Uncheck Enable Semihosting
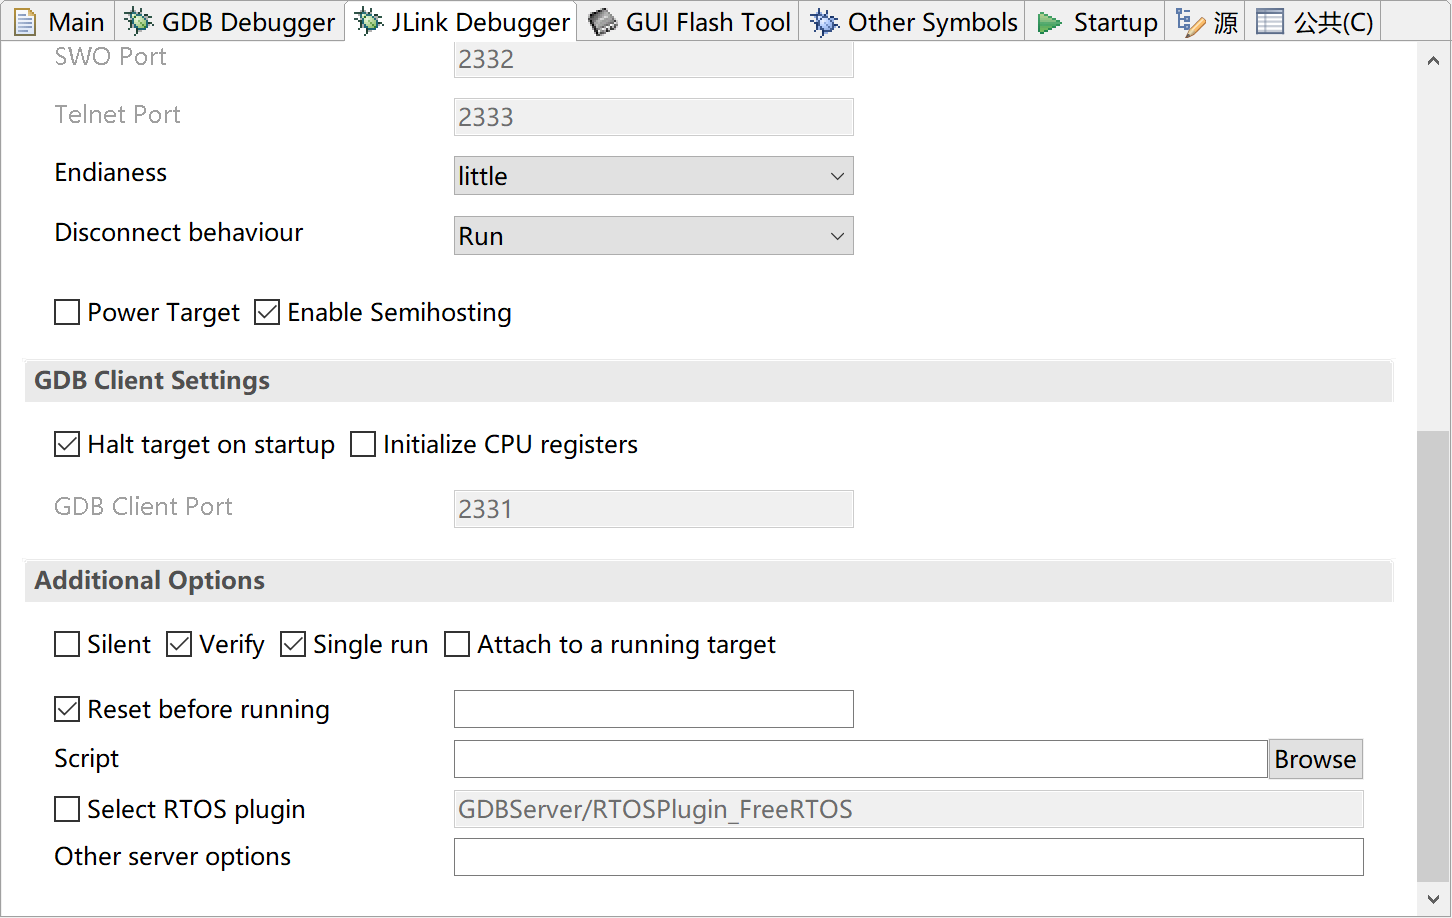Viewport: 1452px width, 918px height. (x=267, y=313)
